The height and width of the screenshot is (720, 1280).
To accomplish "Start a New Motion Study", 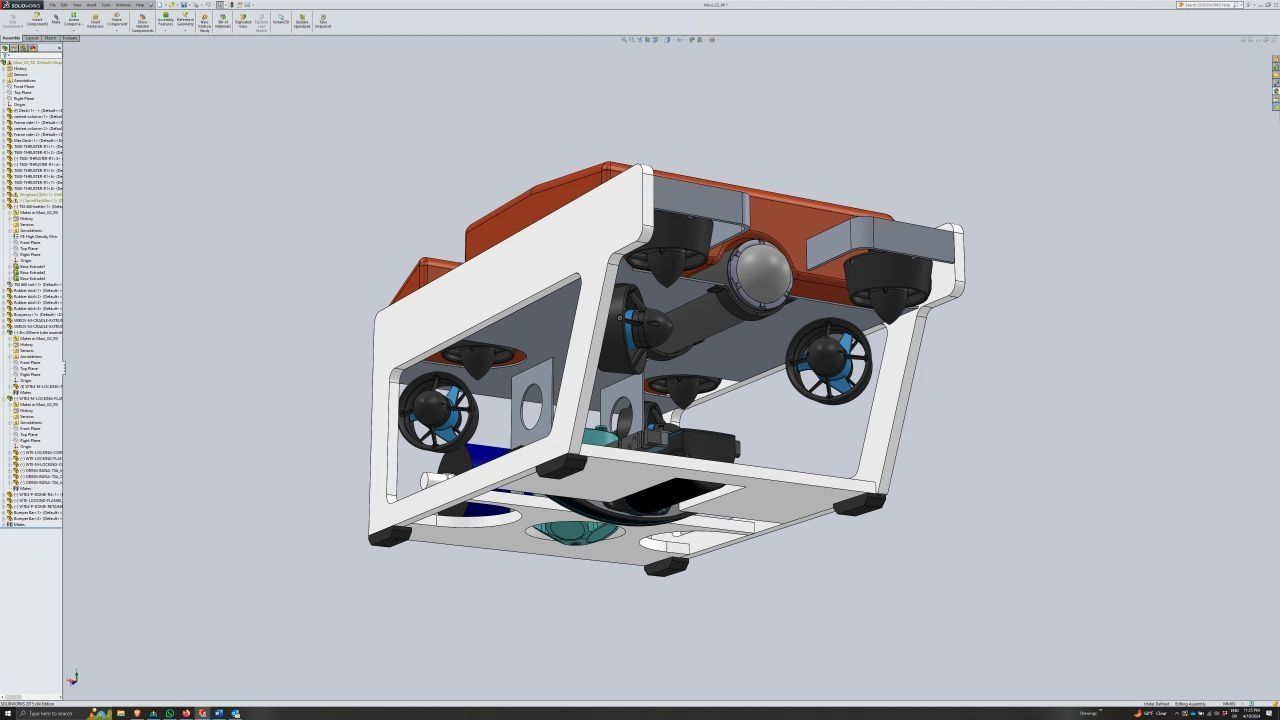I will (203, 18).
